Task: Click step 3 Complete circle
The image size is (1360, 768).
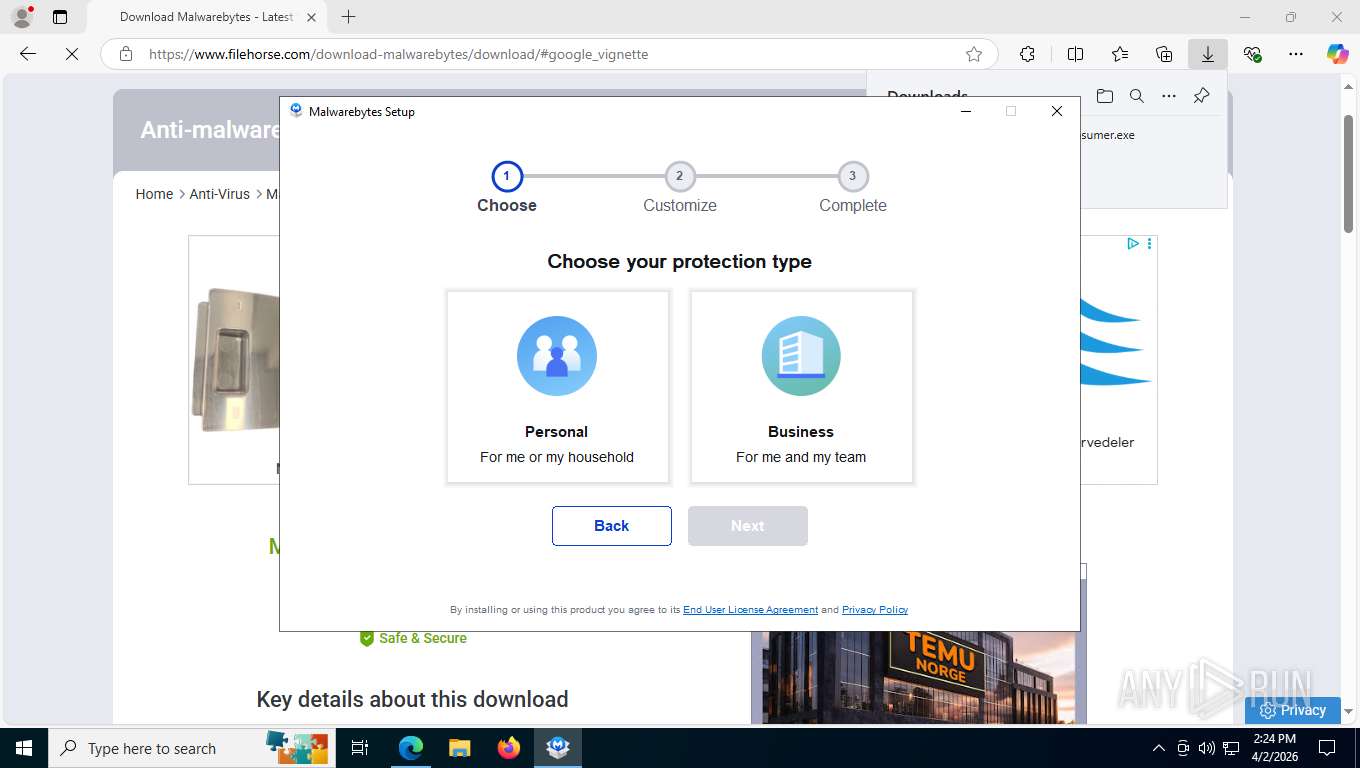Action: pyautogui.click(x=853, y=176)
